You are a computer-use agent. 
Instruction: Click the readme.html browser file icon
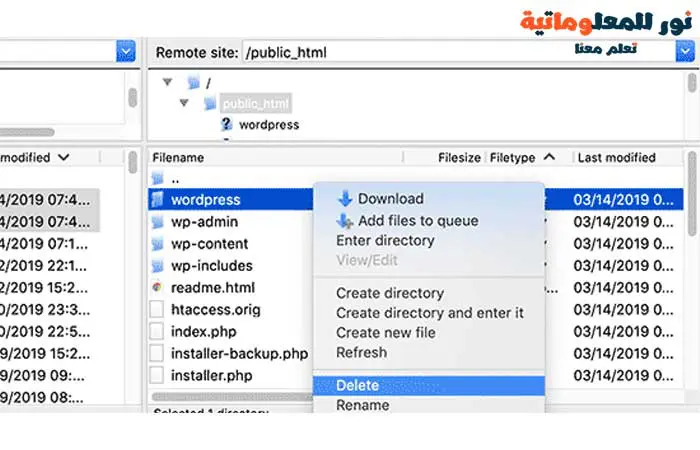[157, 288]
